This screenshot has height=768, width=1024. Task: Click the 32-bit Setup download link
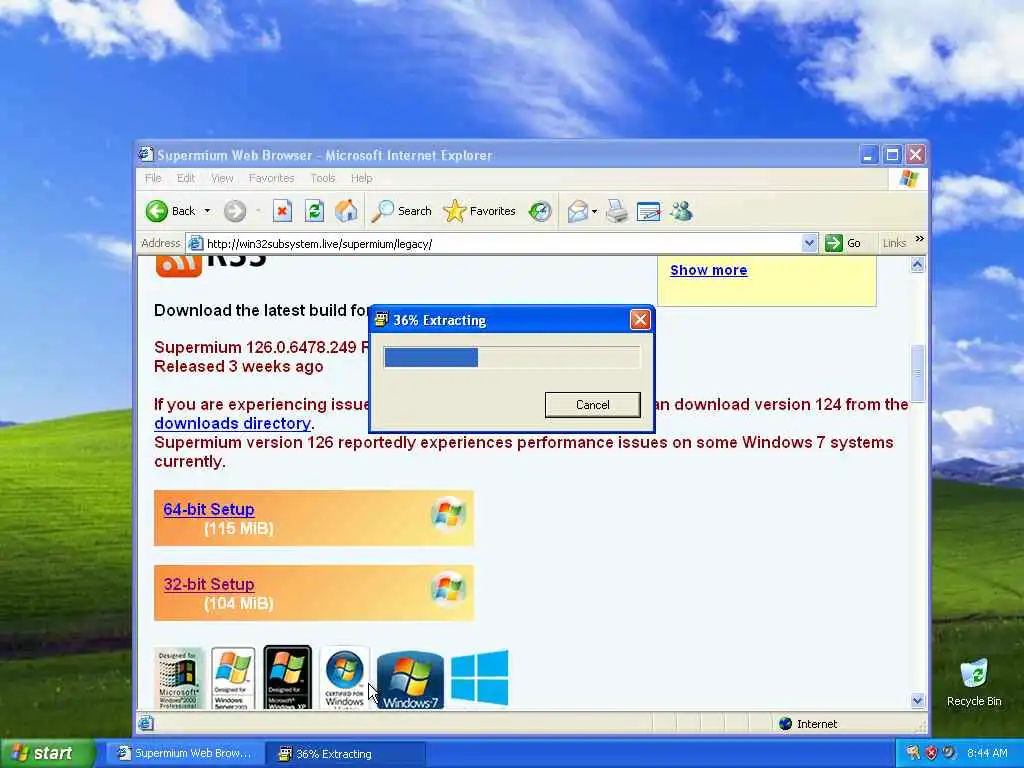tap(209, 584)
